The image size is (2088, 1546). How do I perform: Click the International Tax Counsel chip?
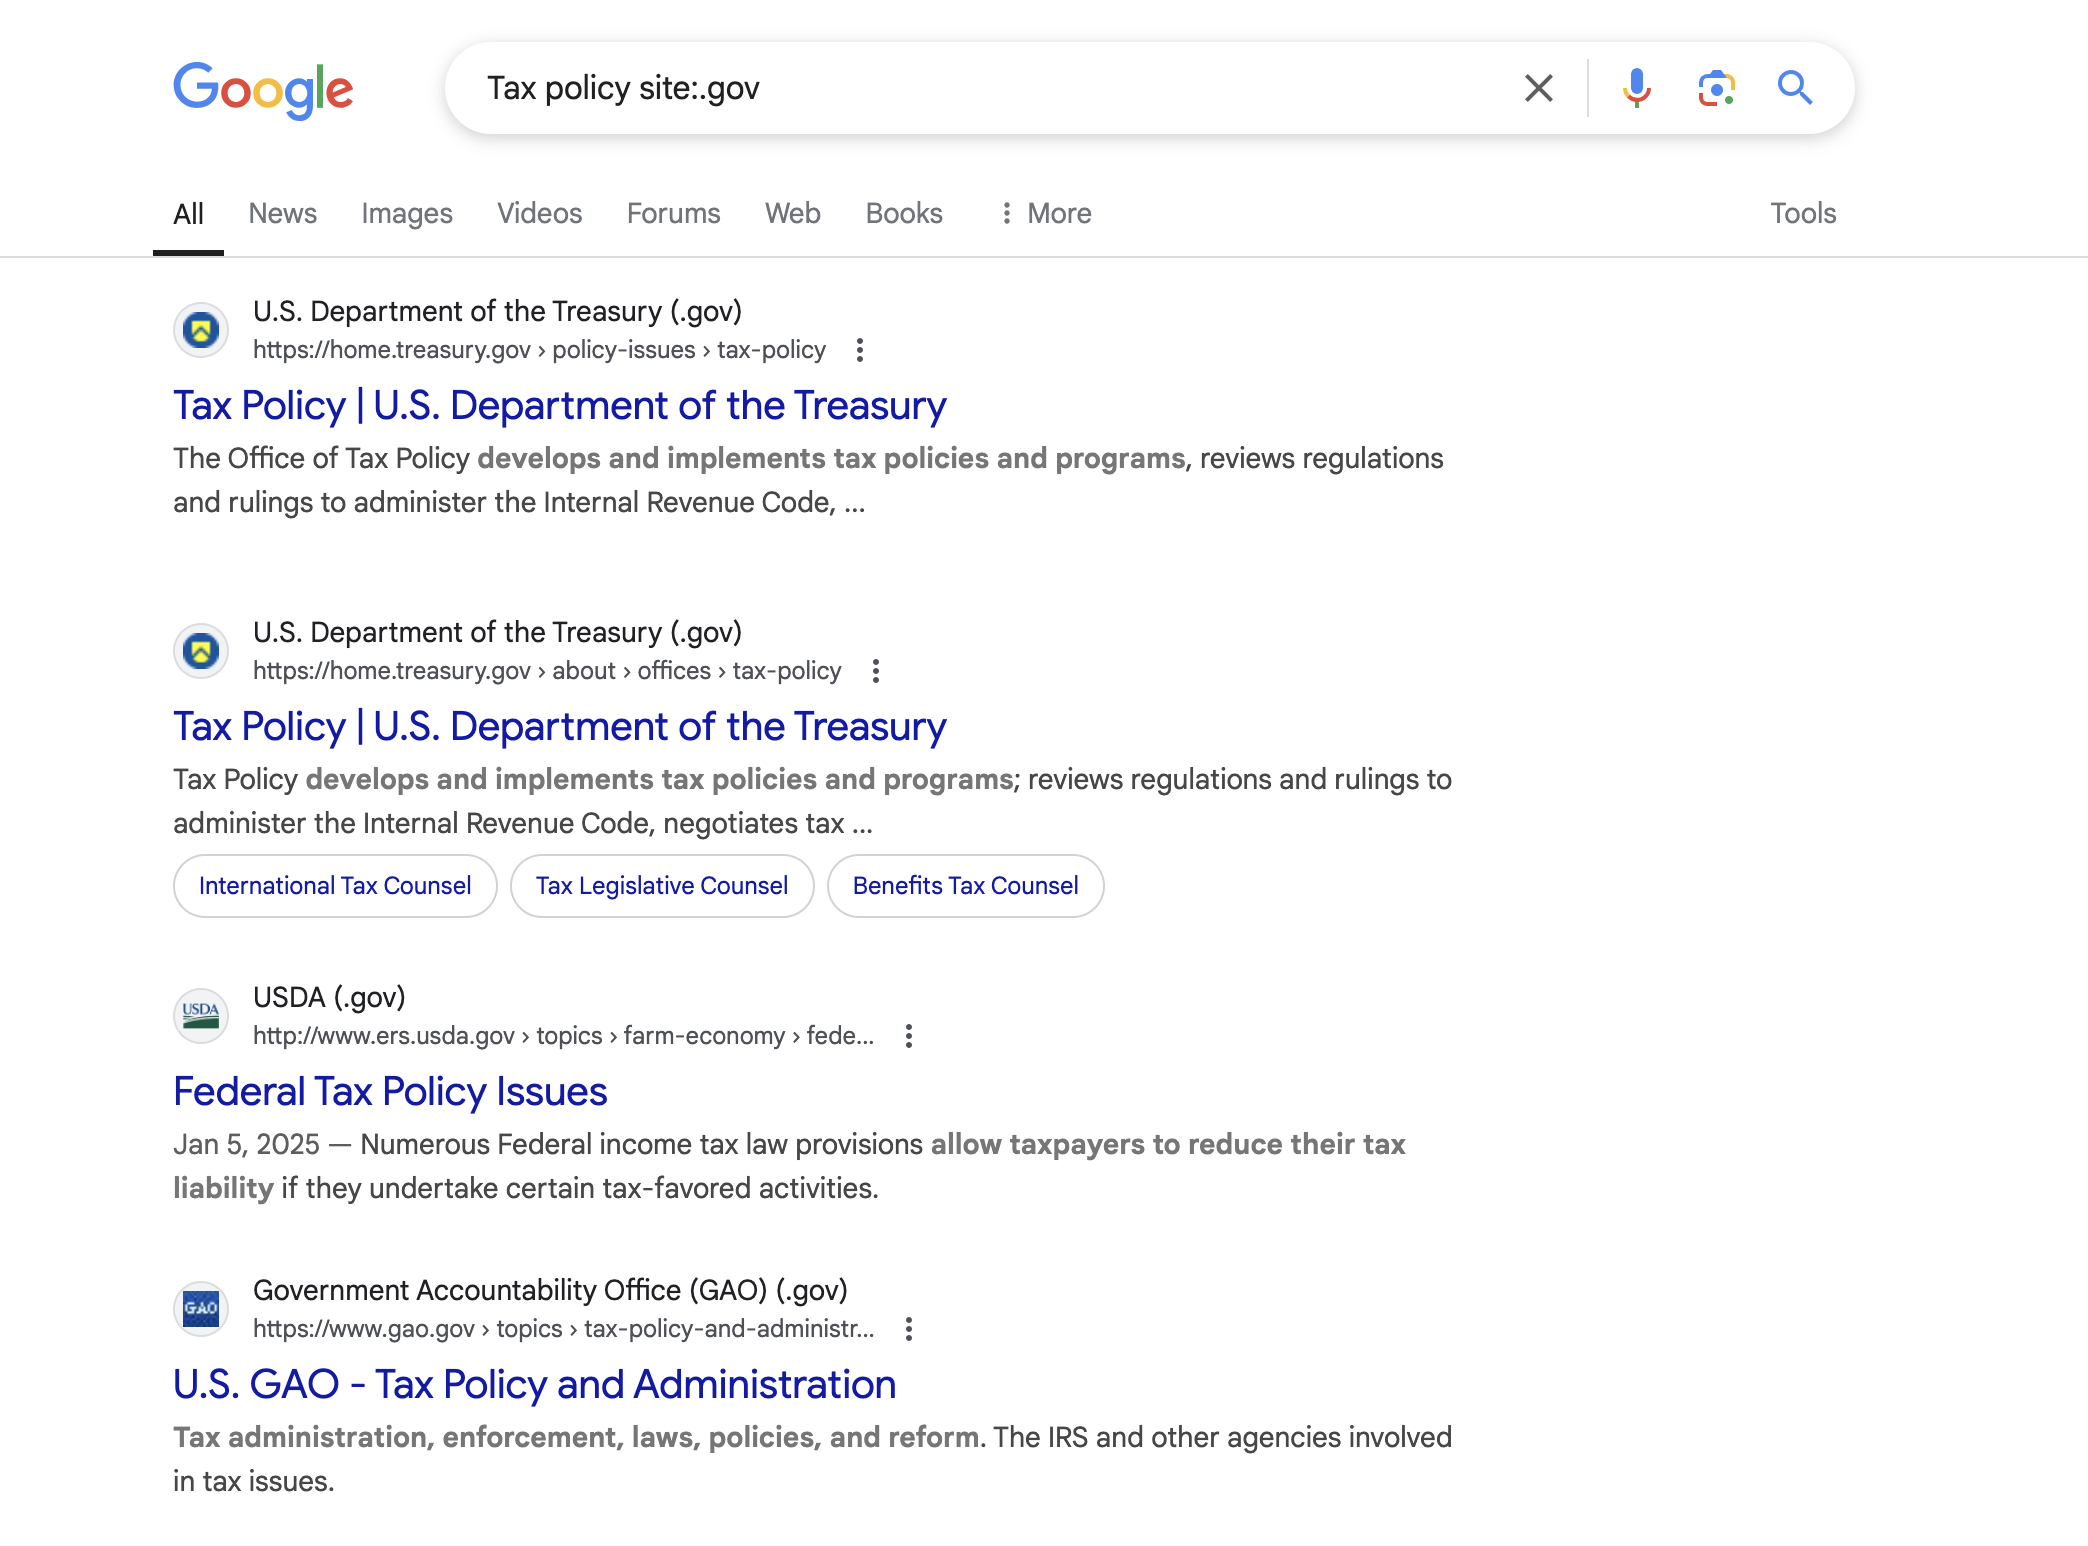pos(335,886)
